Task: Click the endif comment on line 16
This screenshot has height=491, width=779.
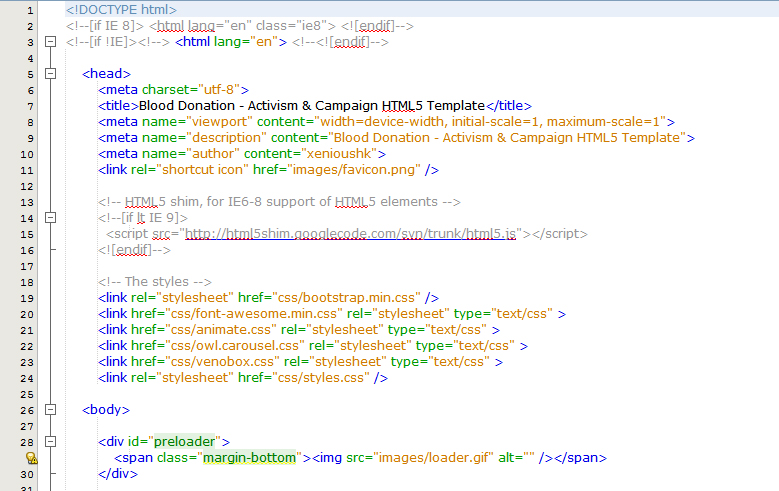Action: pos(134,249)
